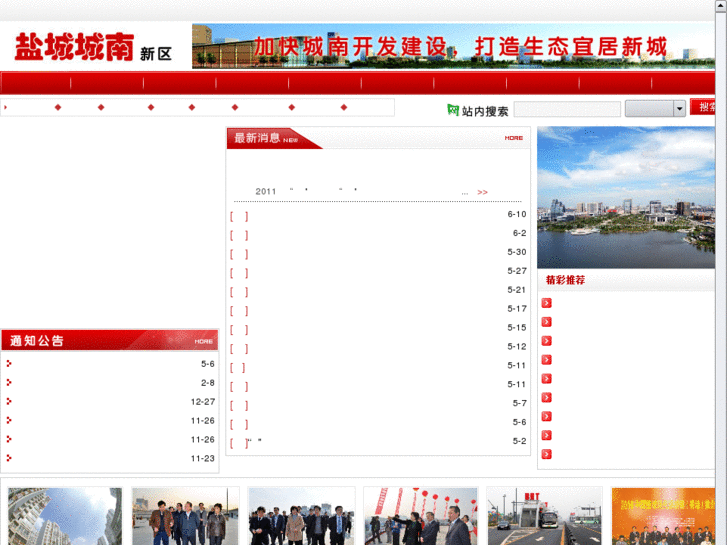This screenshot has height=545, width=727.
Task: Click the bracket category tag on the 5-2 news row
Action: 239,443
